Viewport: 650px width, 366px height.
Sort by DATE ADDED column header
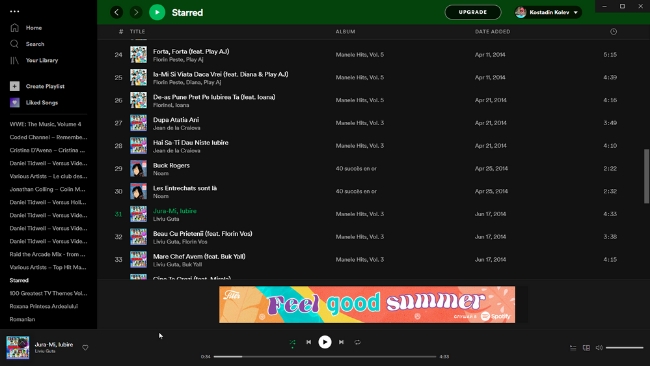[x=492, y=32]
